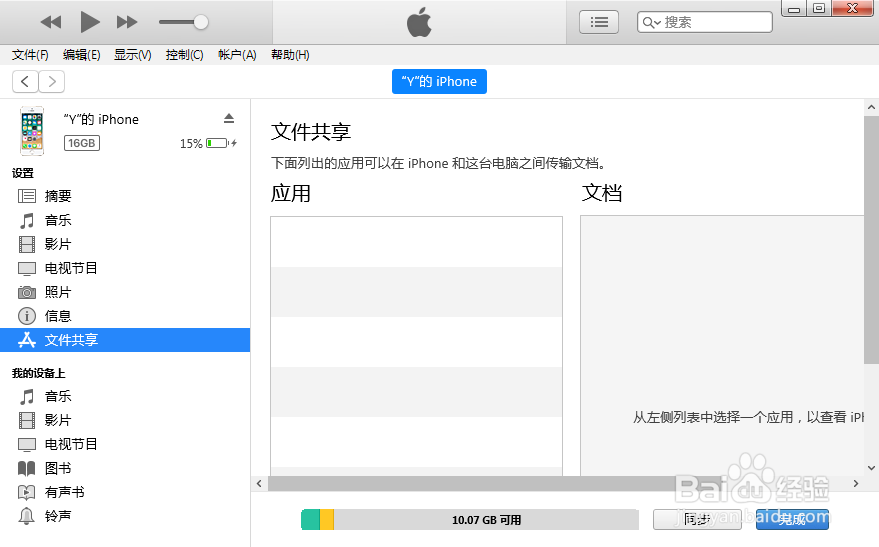Skip ahead with the fast-forward button
The width and height of the screenshot is (879, 547).
point(127,22)
